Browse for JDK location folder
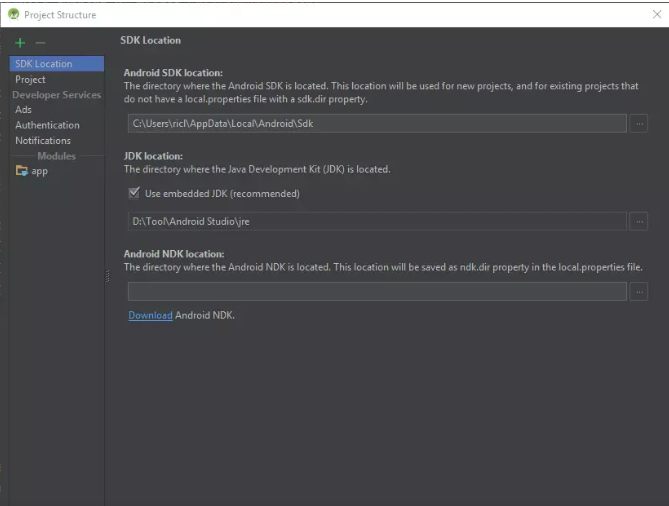The height and width of the screenshot is (506, 669). (x=639, y=221)
